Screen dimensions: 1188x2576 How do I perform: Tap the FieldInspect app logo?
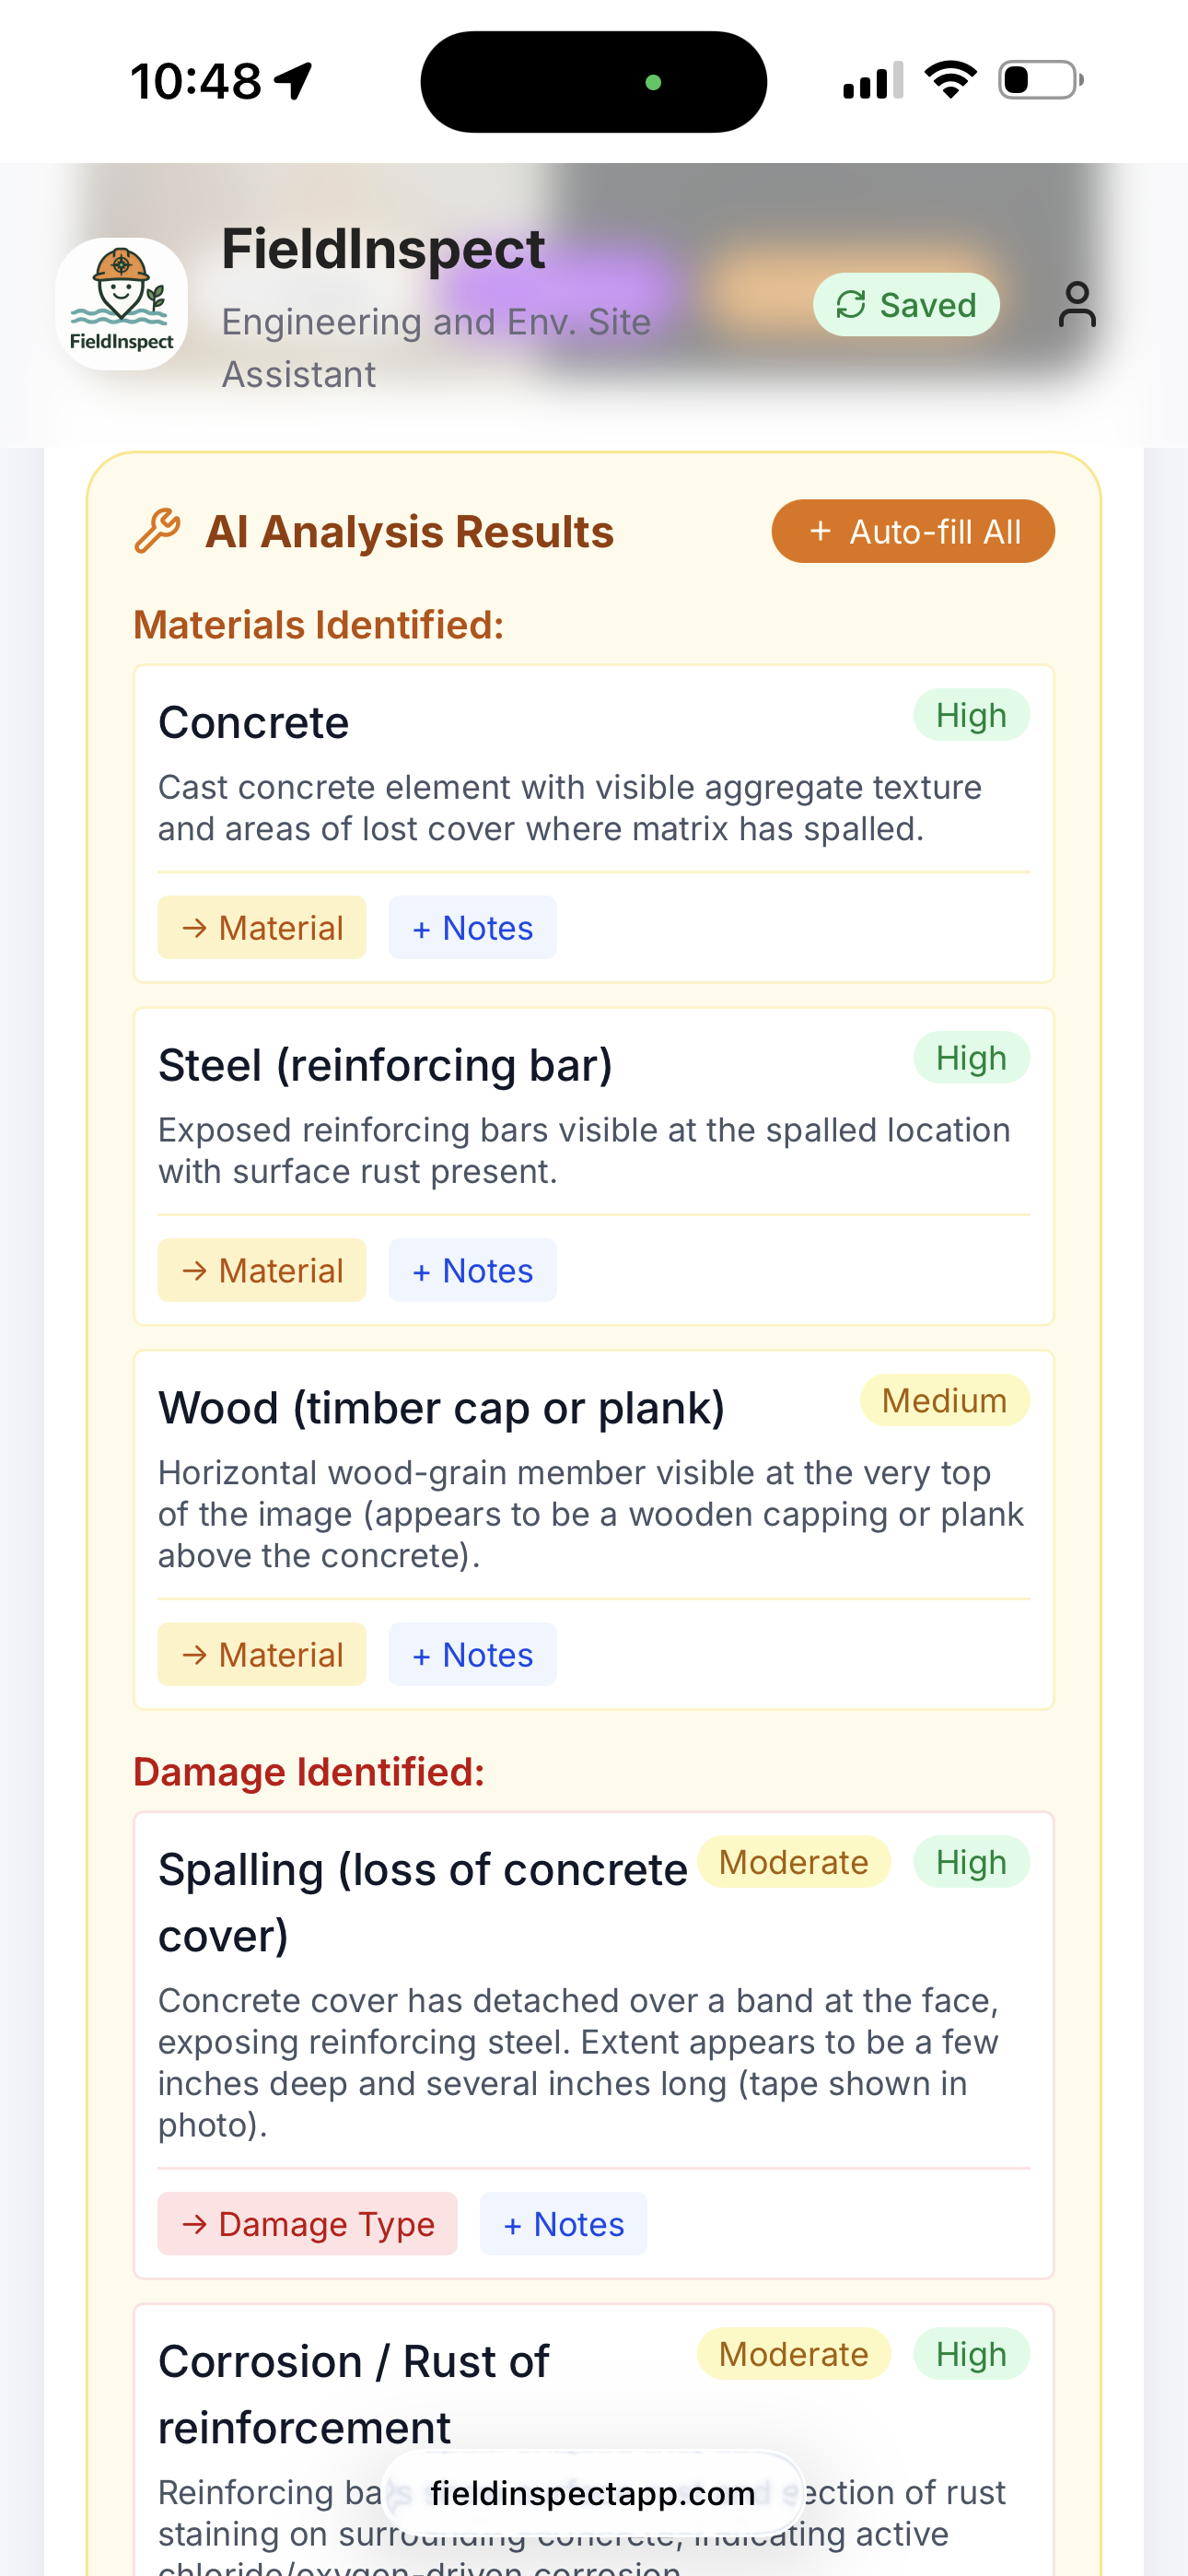[121, 304]
